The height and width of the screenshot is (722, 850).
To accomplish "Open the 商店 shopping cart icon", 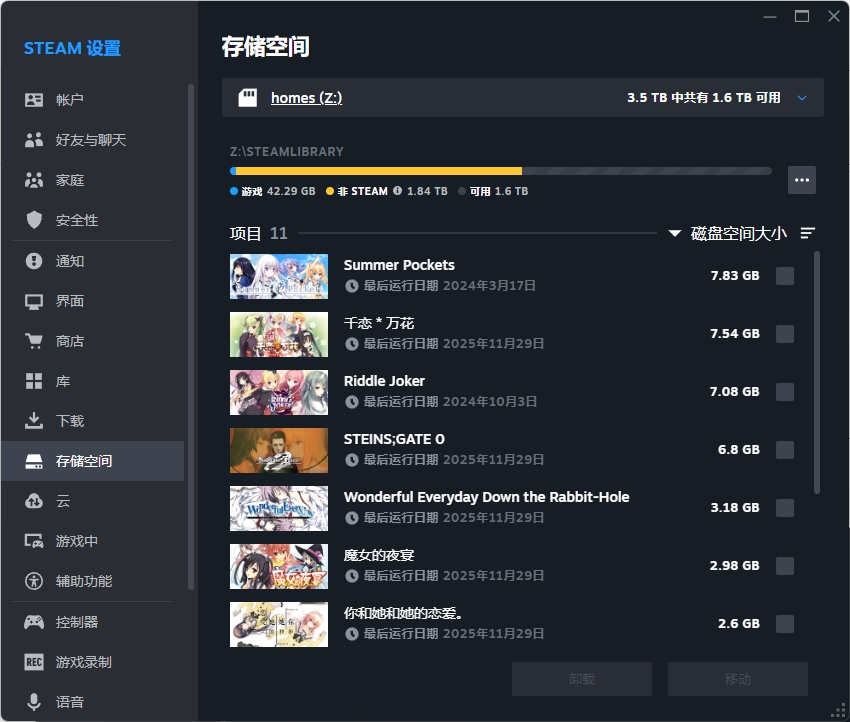I will (x=34, y=341).
